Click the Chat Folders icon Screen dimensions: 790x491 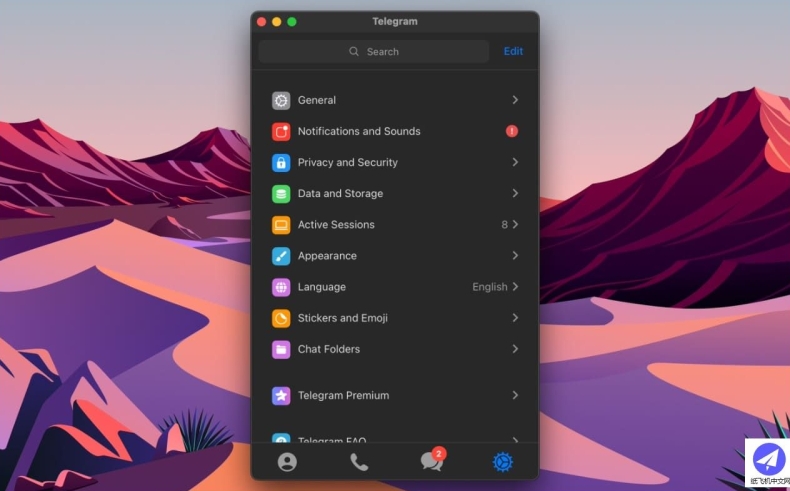click(281, 349)
